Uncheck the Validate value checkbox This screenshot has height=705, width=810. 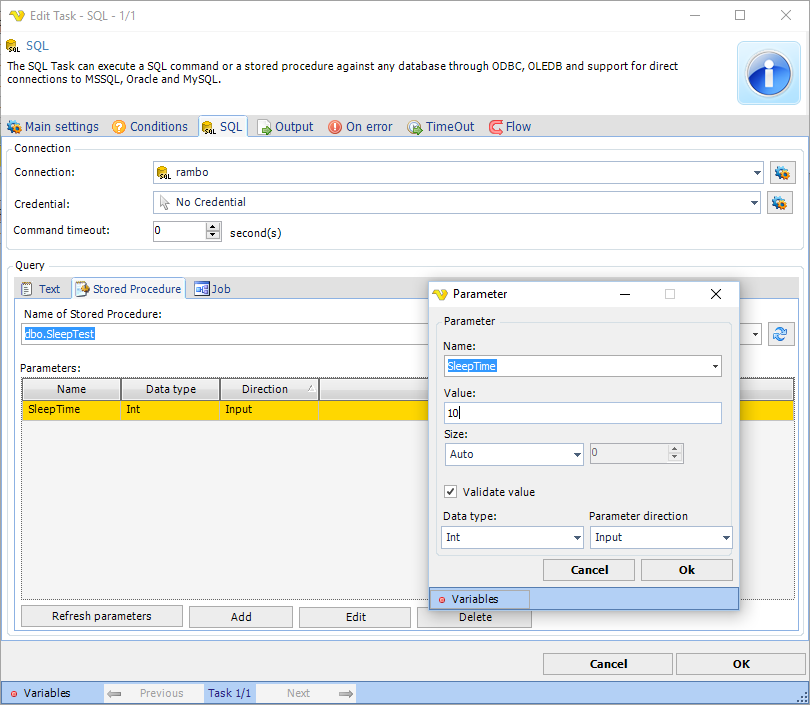point(450,492)
